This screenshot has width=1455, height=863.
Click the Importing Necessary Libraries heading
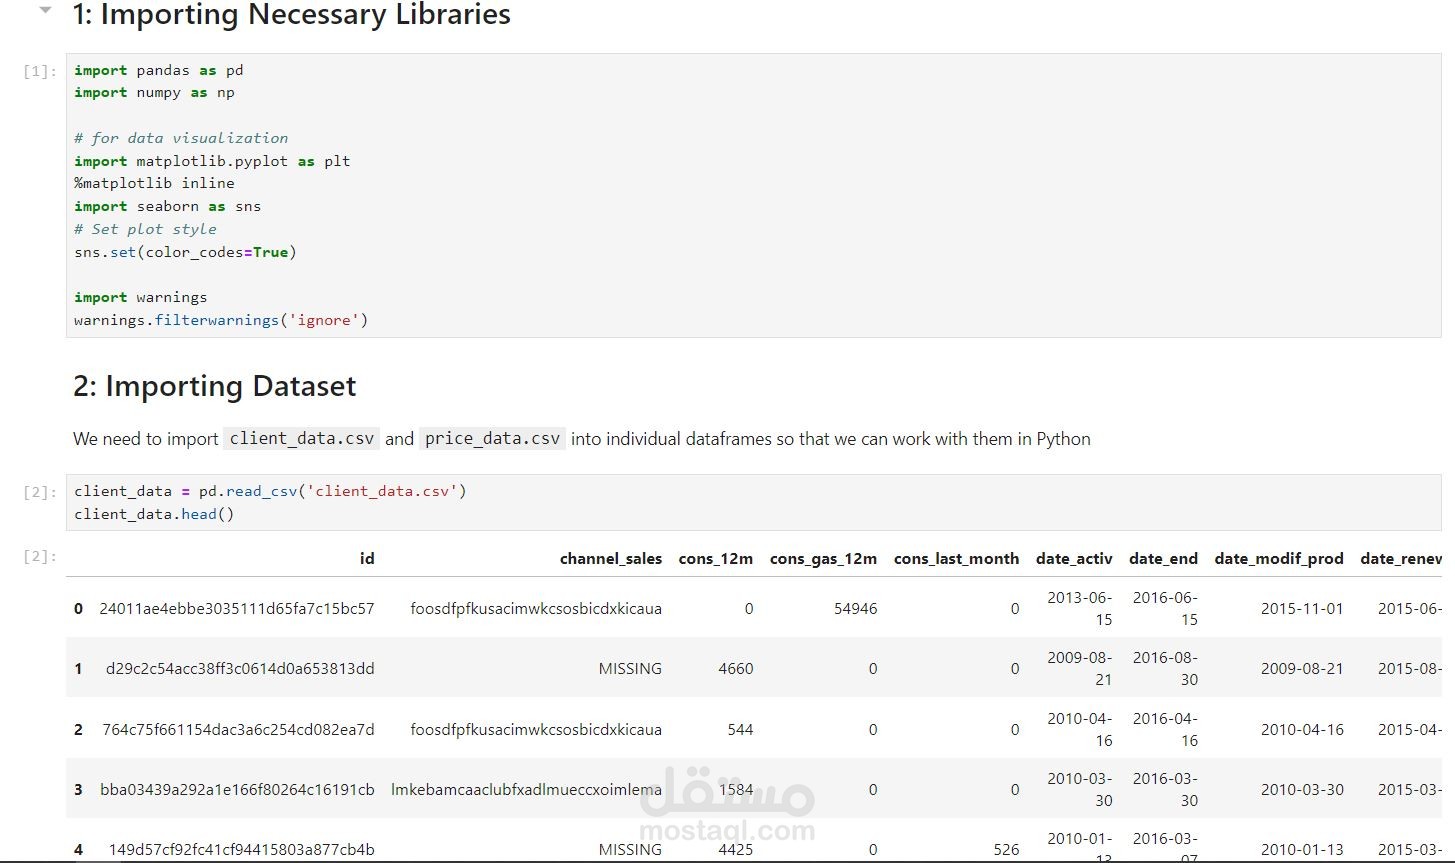pos(292,15)
